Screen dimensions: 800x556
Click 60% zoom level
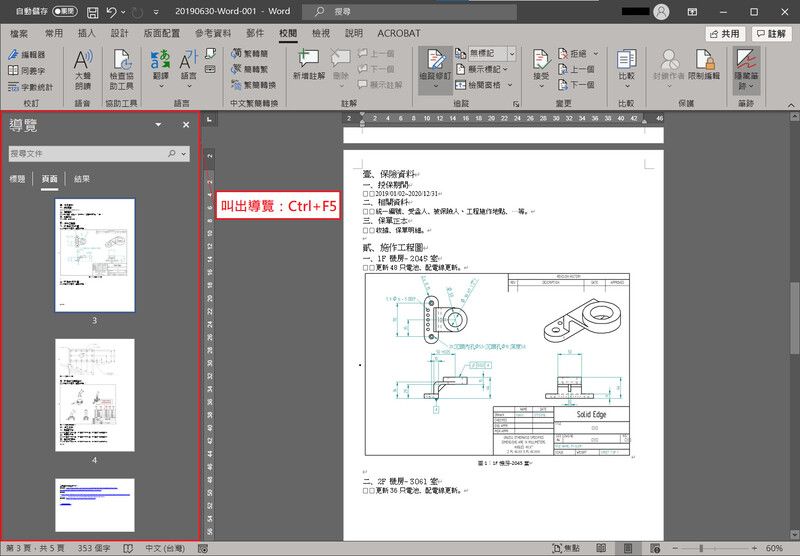774,548
